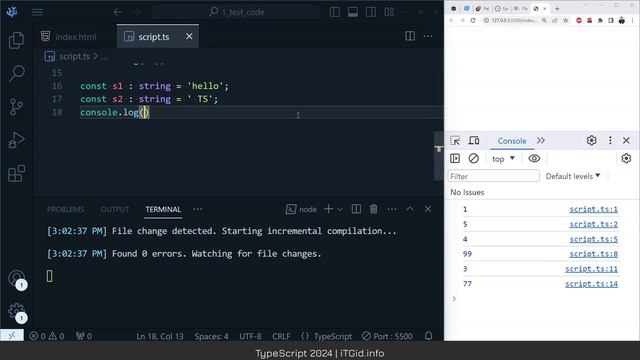Screen dimensions: 640x360
Task: Switch to the PROBLEMS panel tab
Action: [65, 209]
